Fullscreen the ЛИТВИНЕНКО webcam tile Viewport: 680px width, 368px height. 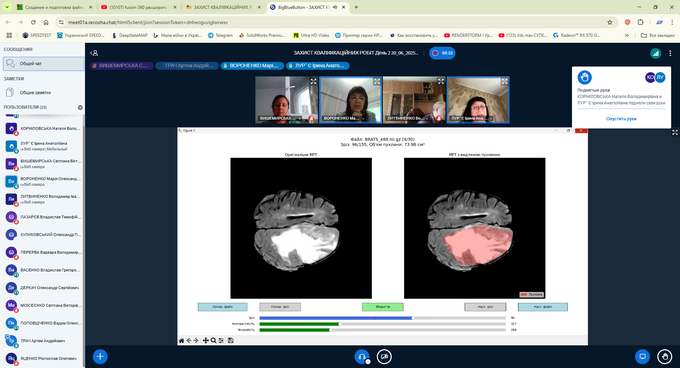pos(441,81)
